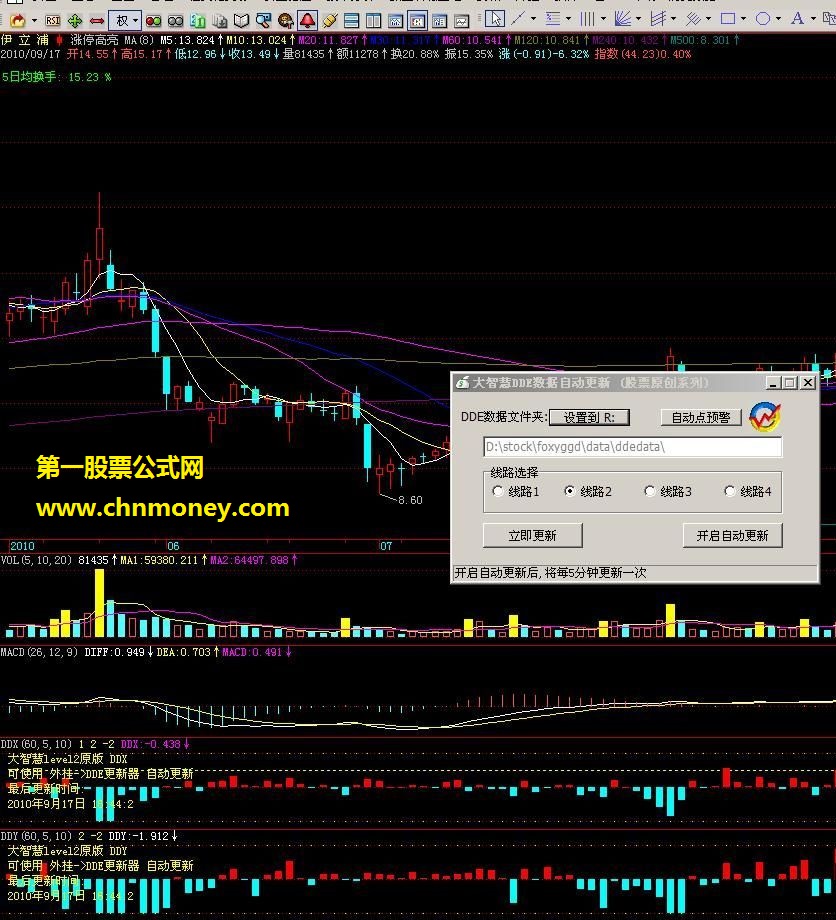Expand the trend line tool dropdown
This screenshot has width=836, height=920.
pos(533,19)
